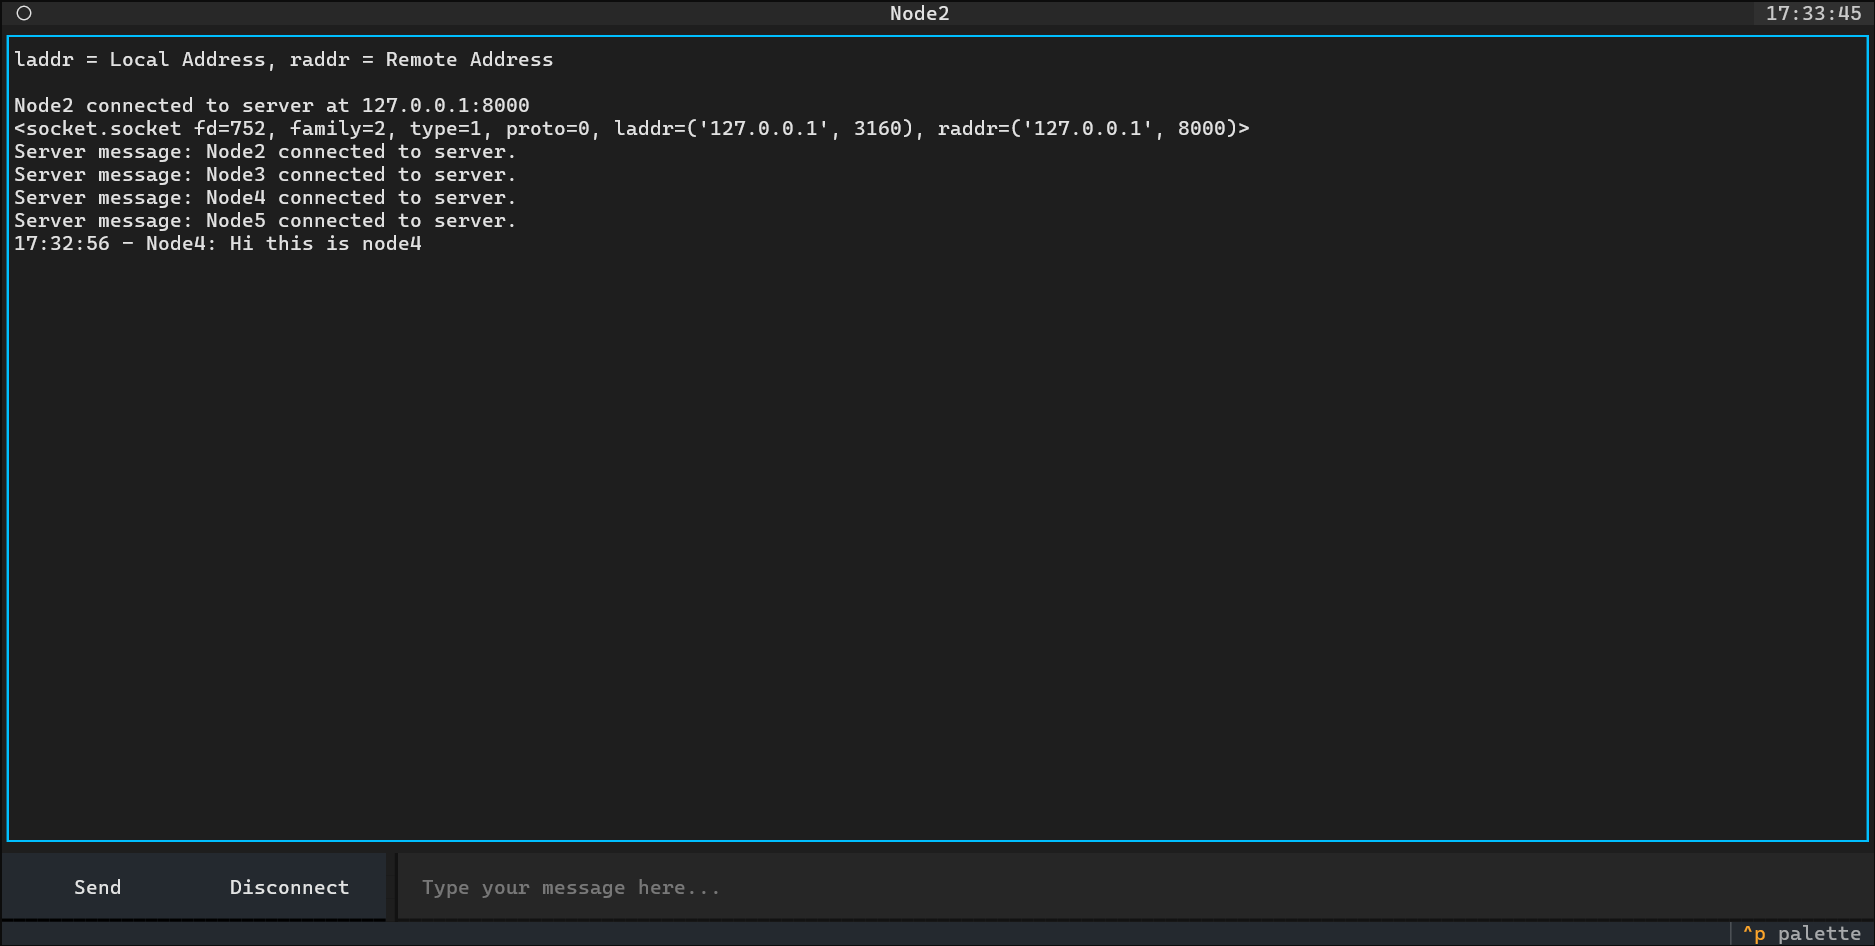Screen dimensions: 1875x946
Task: Click the 'Hi this is node4' chat message
Action: [217, 243]
